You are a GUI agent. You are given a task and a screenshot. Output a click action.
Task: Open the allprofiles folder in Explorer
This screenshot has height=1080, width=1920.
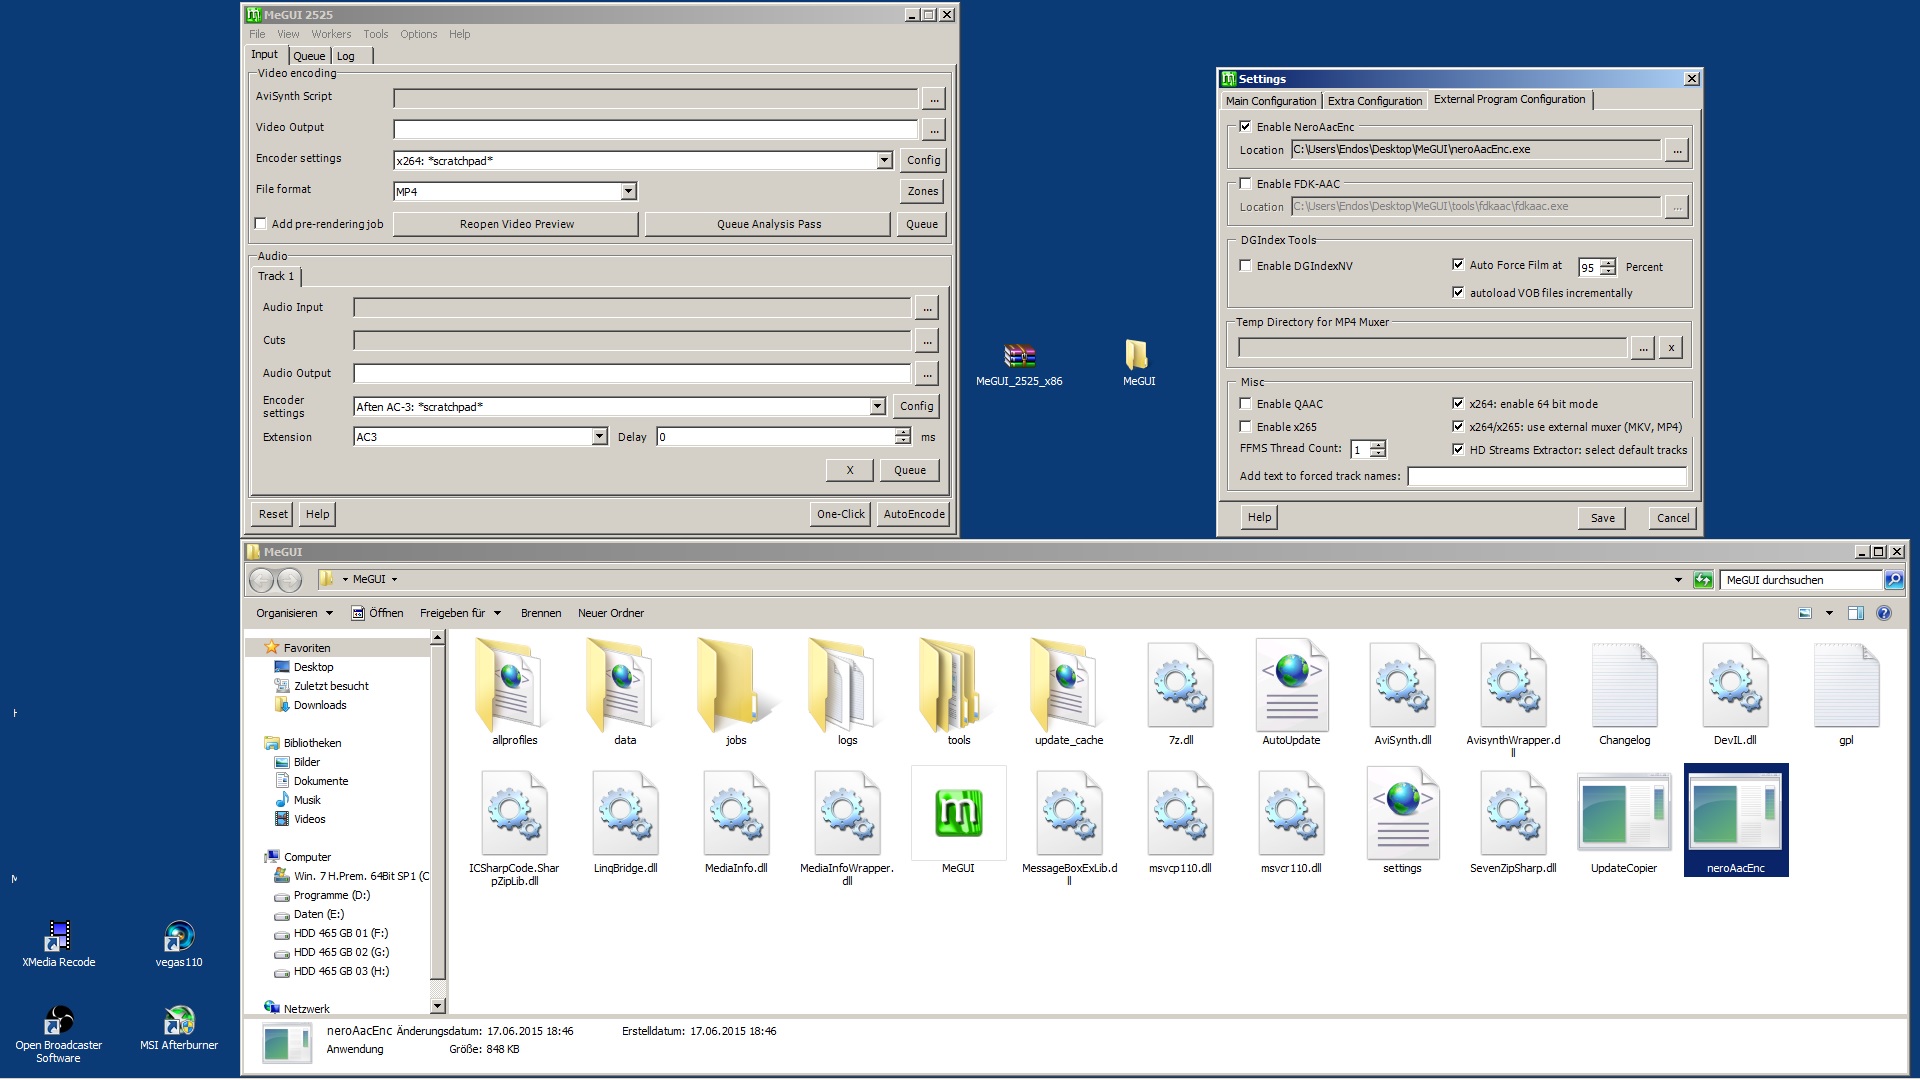pos(514,690)
